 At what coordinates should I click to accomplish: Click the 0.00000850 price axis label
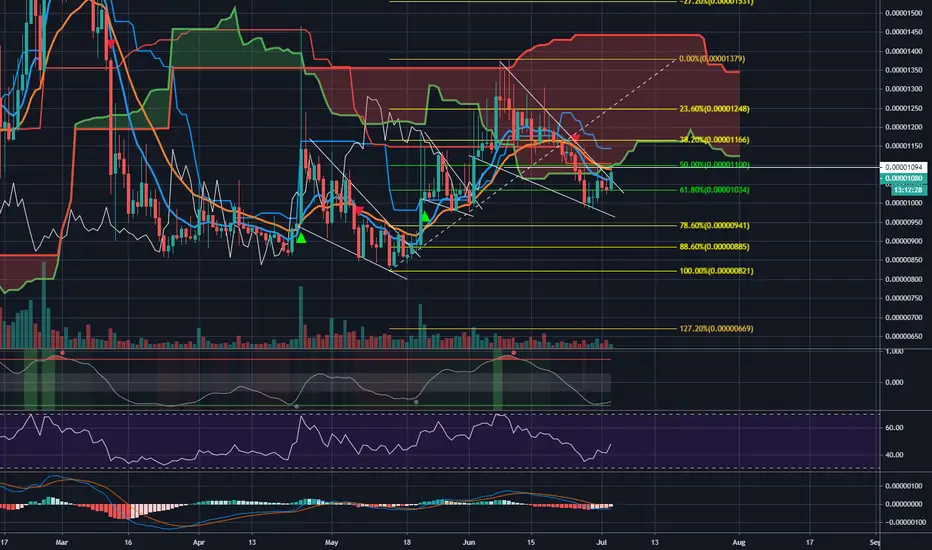[x=903, y=260]
